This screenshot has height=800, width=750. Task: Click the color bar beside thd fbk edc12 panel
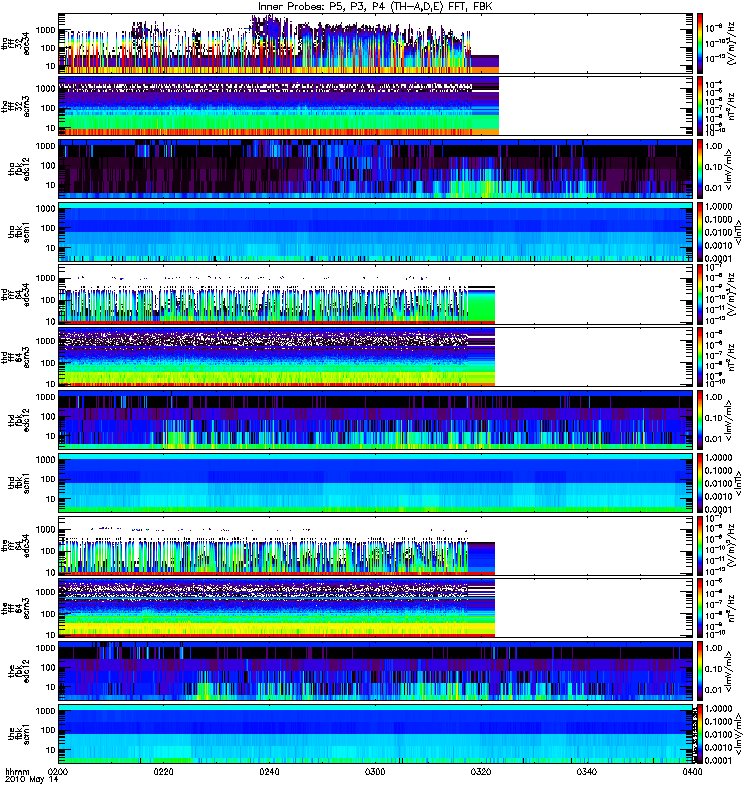pos(700,420)
